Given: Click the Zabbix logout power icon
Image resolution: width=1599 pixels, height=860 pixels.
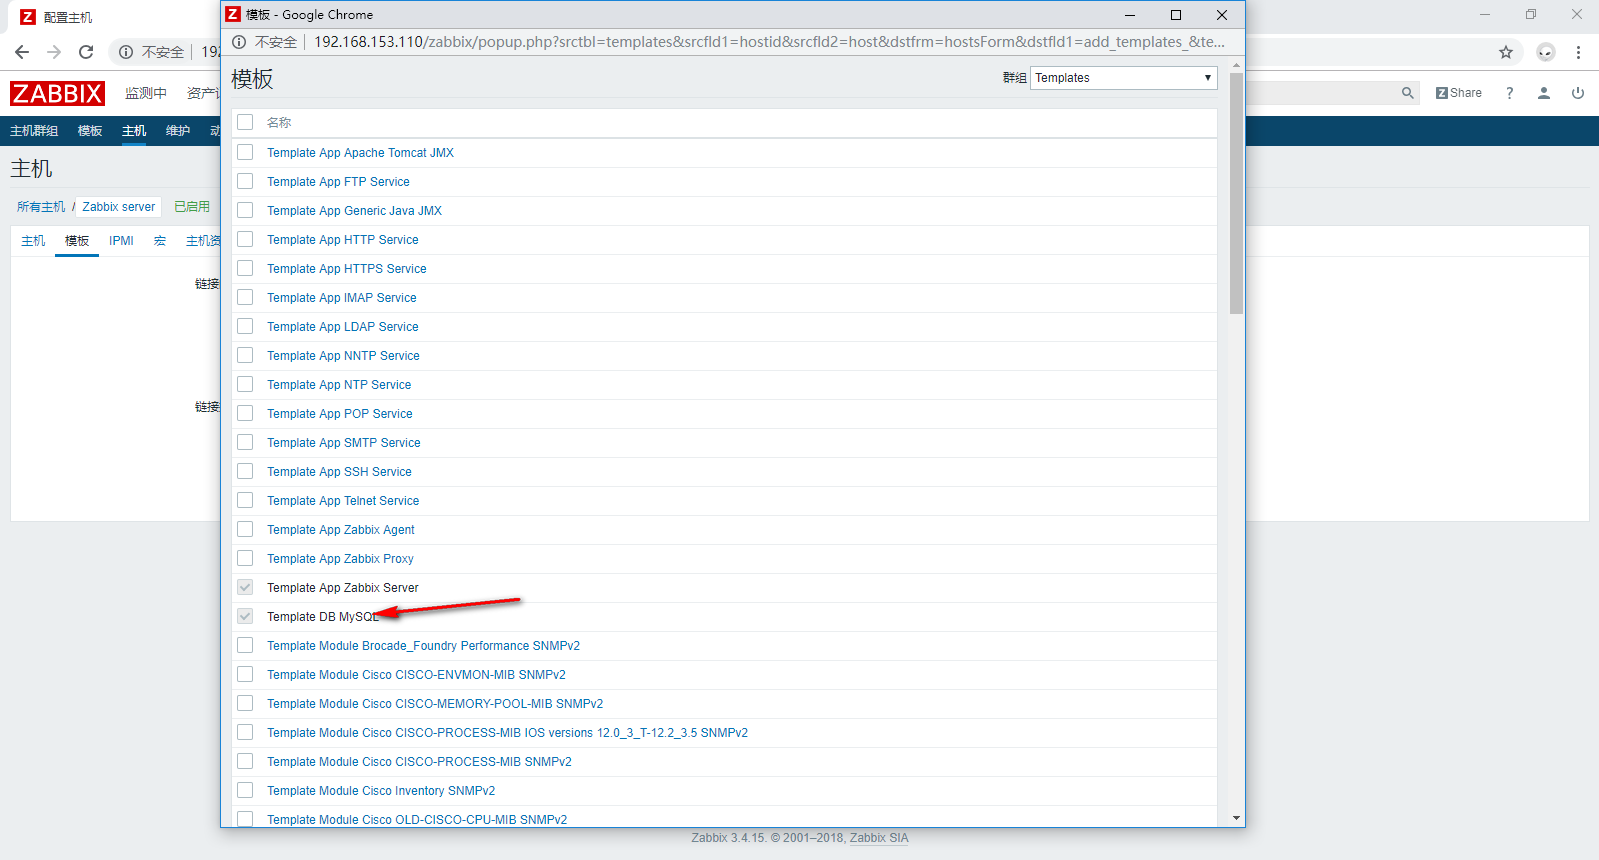Looking at the screenshot, I should pos(1578,93).
